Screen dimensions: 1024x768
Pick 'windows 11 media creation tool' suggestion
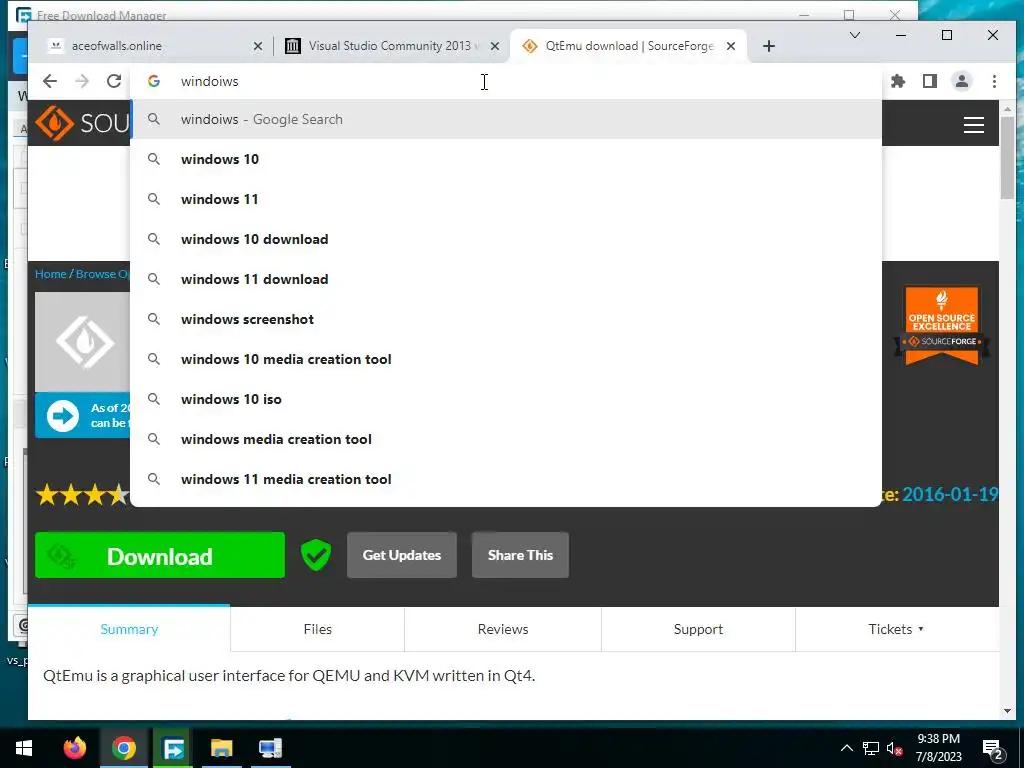[506, 479]
